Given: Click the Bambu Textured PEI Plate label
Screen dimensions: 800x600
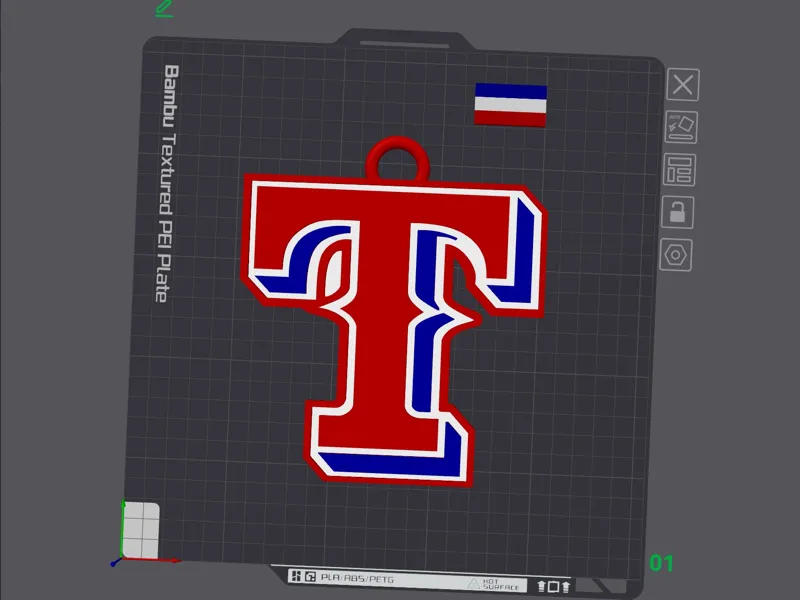Looking at the screenshot, I should (166, 183).
